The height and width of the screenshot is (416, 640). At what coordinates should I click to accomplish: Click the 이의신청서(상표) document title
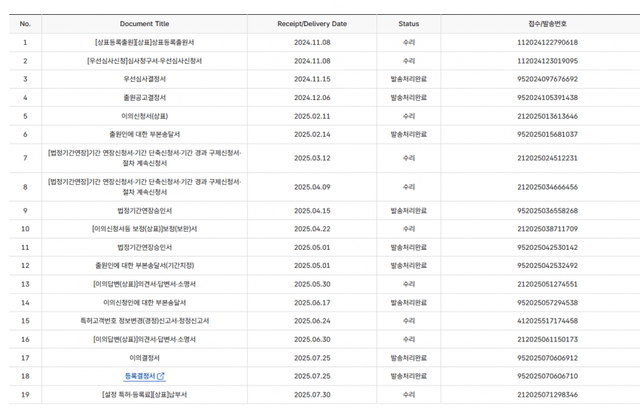pyautogui.click(x=144, y=116)
